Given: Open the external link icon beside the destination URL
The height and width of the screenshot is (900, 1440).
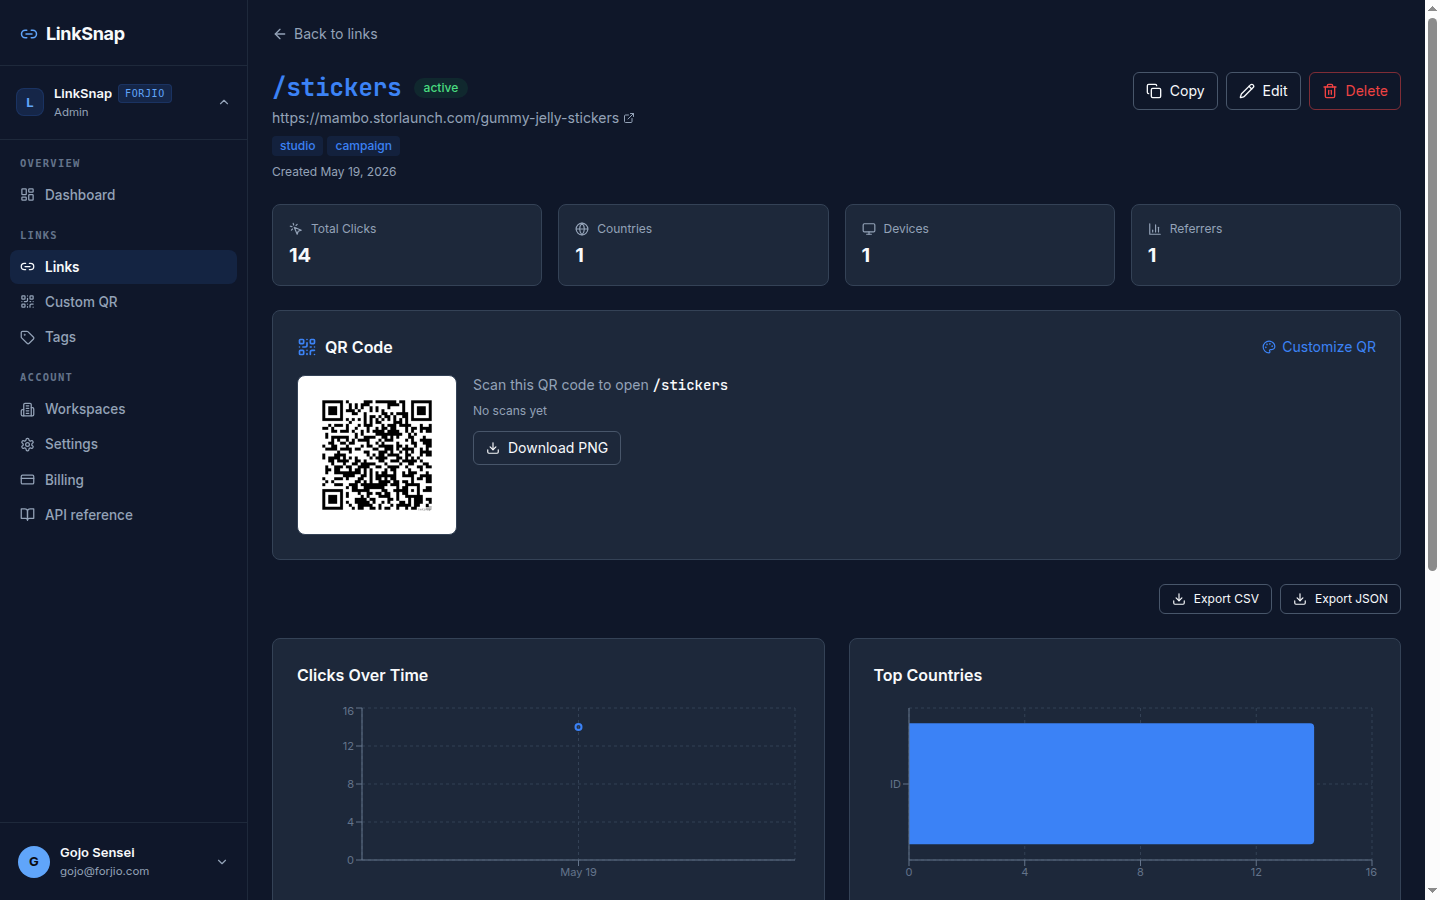Looking at the screenshot, I should pyautogui.click(x=629, y=118).
